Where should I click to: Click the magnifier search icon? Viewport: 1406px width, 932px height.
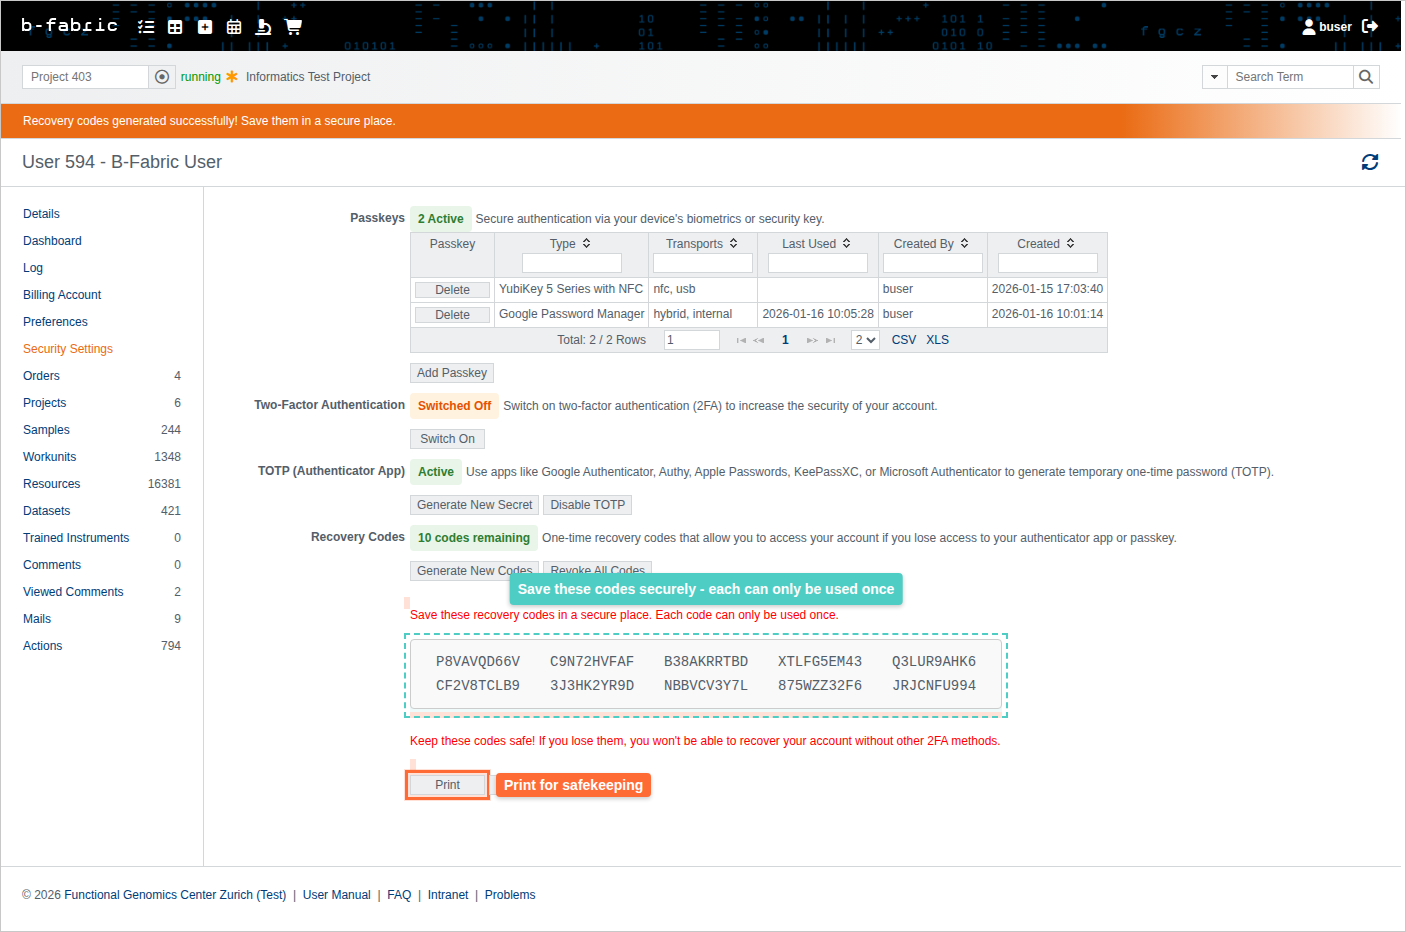click(x=1366, y=77)
